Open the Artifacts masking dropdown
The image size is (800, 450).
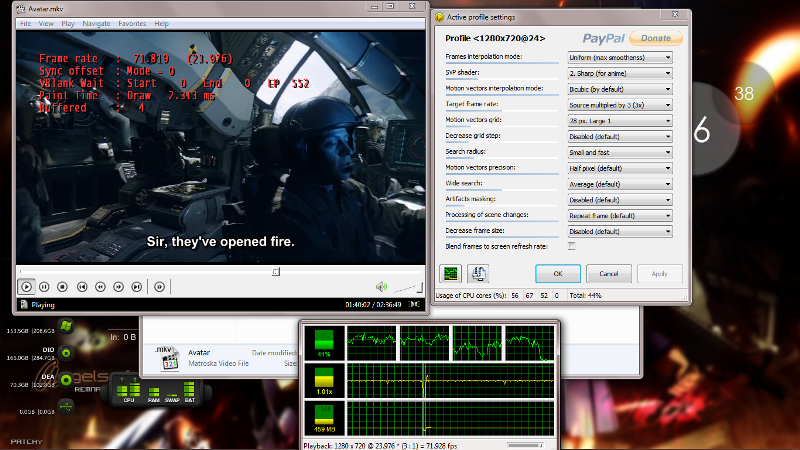tap(620, 200)
